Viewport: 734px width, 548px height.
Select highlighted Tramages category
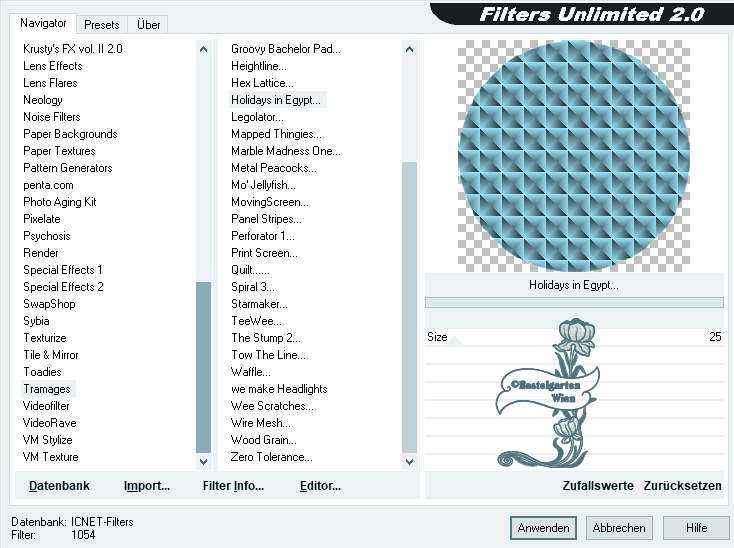[47, 389]
